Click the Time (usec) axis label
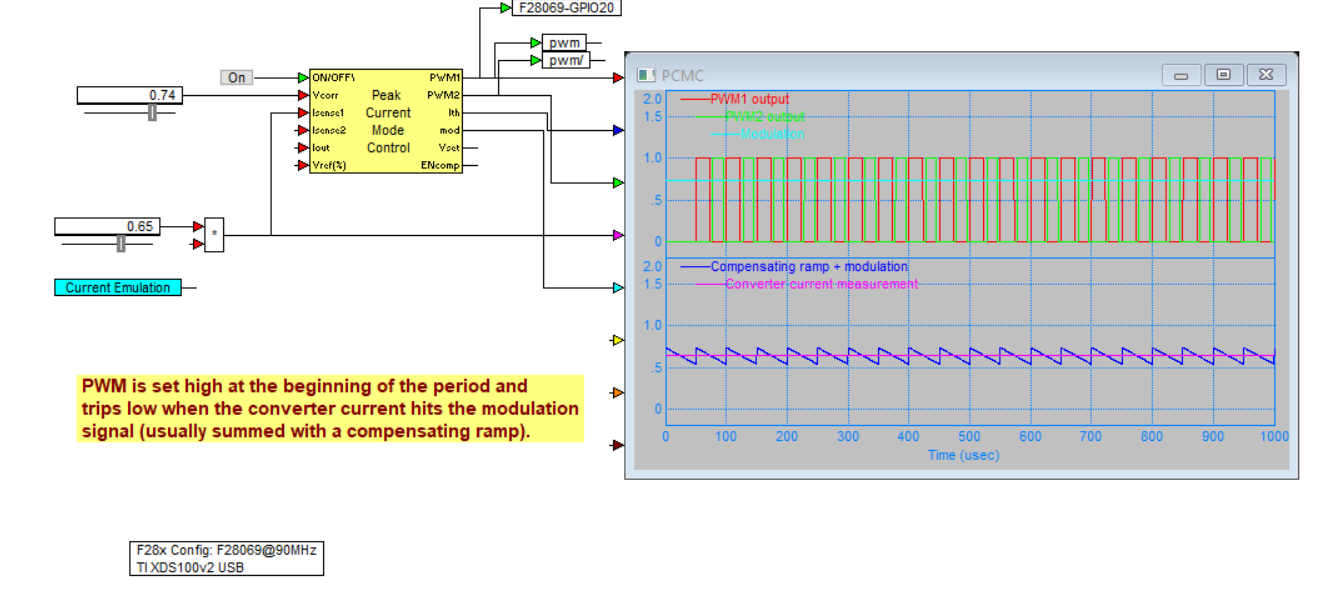 coord(964,454)
